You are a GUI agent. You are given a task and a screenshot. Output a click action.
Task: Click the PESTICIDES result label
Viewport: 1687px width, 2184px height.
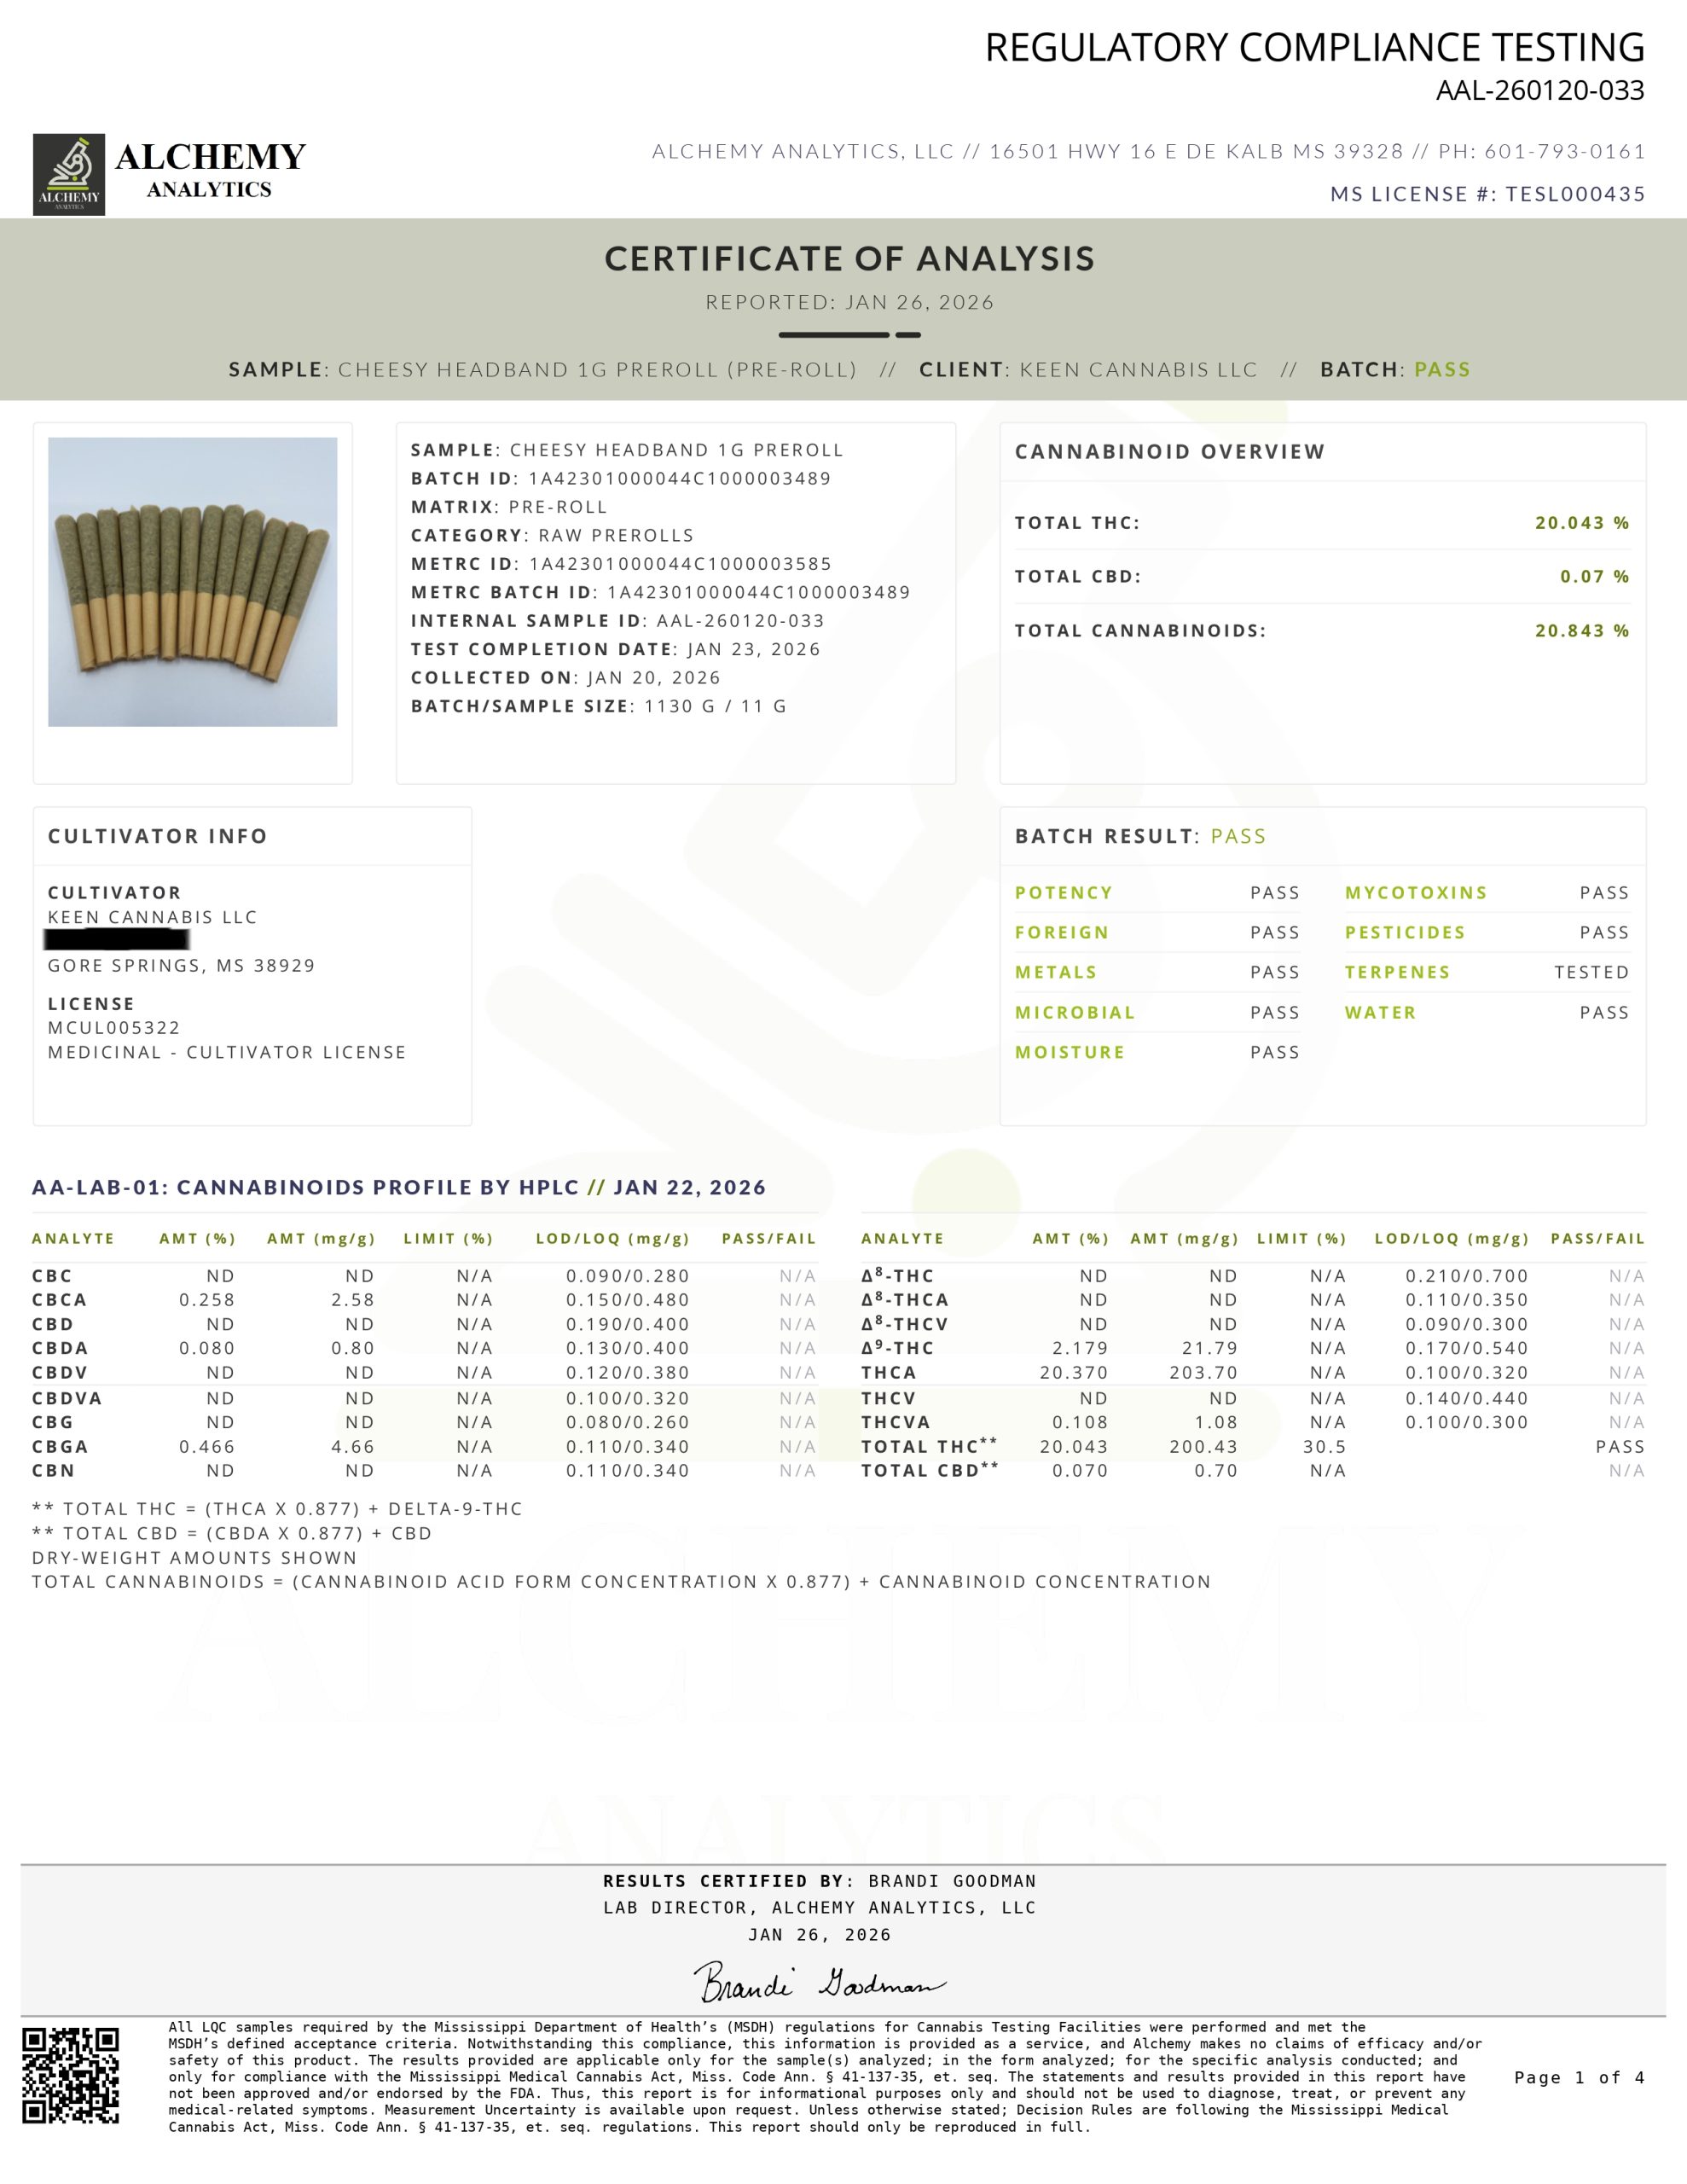[1404, 932]
